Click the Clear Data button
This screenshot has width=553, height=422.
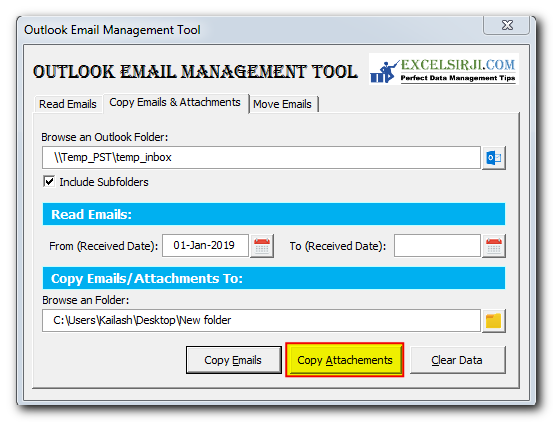(457, 360)
